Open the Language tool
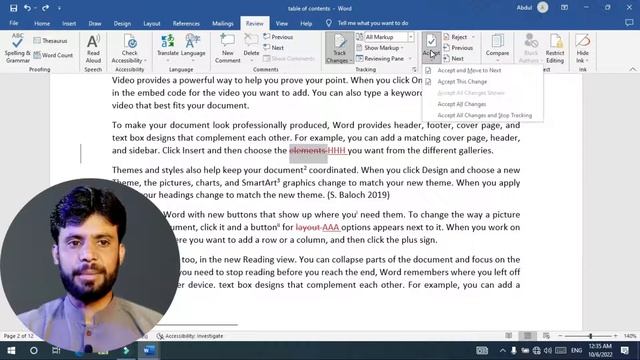Viewport: 640px width, 360px height. pyautogui.click(x=193, y=46)
